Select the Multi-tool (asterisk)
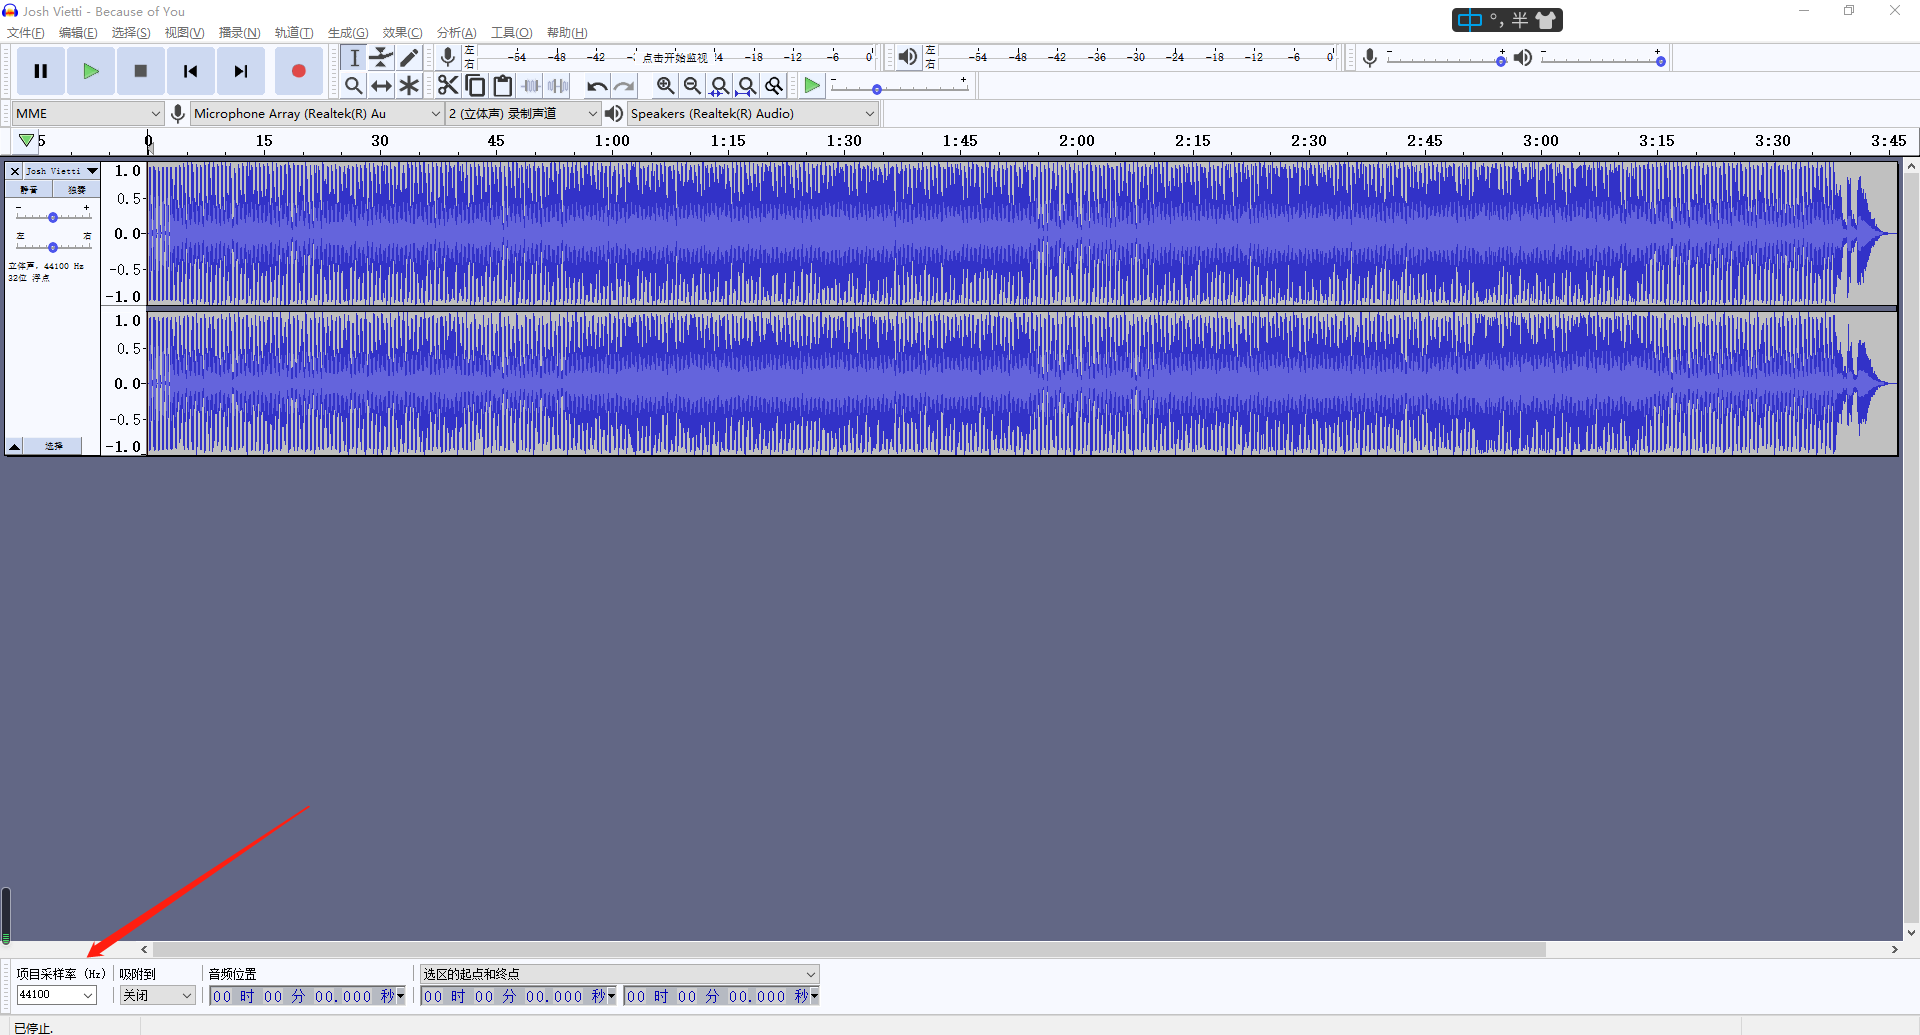The width and height of the screenshot is (1920, 1035). [409, 86]
